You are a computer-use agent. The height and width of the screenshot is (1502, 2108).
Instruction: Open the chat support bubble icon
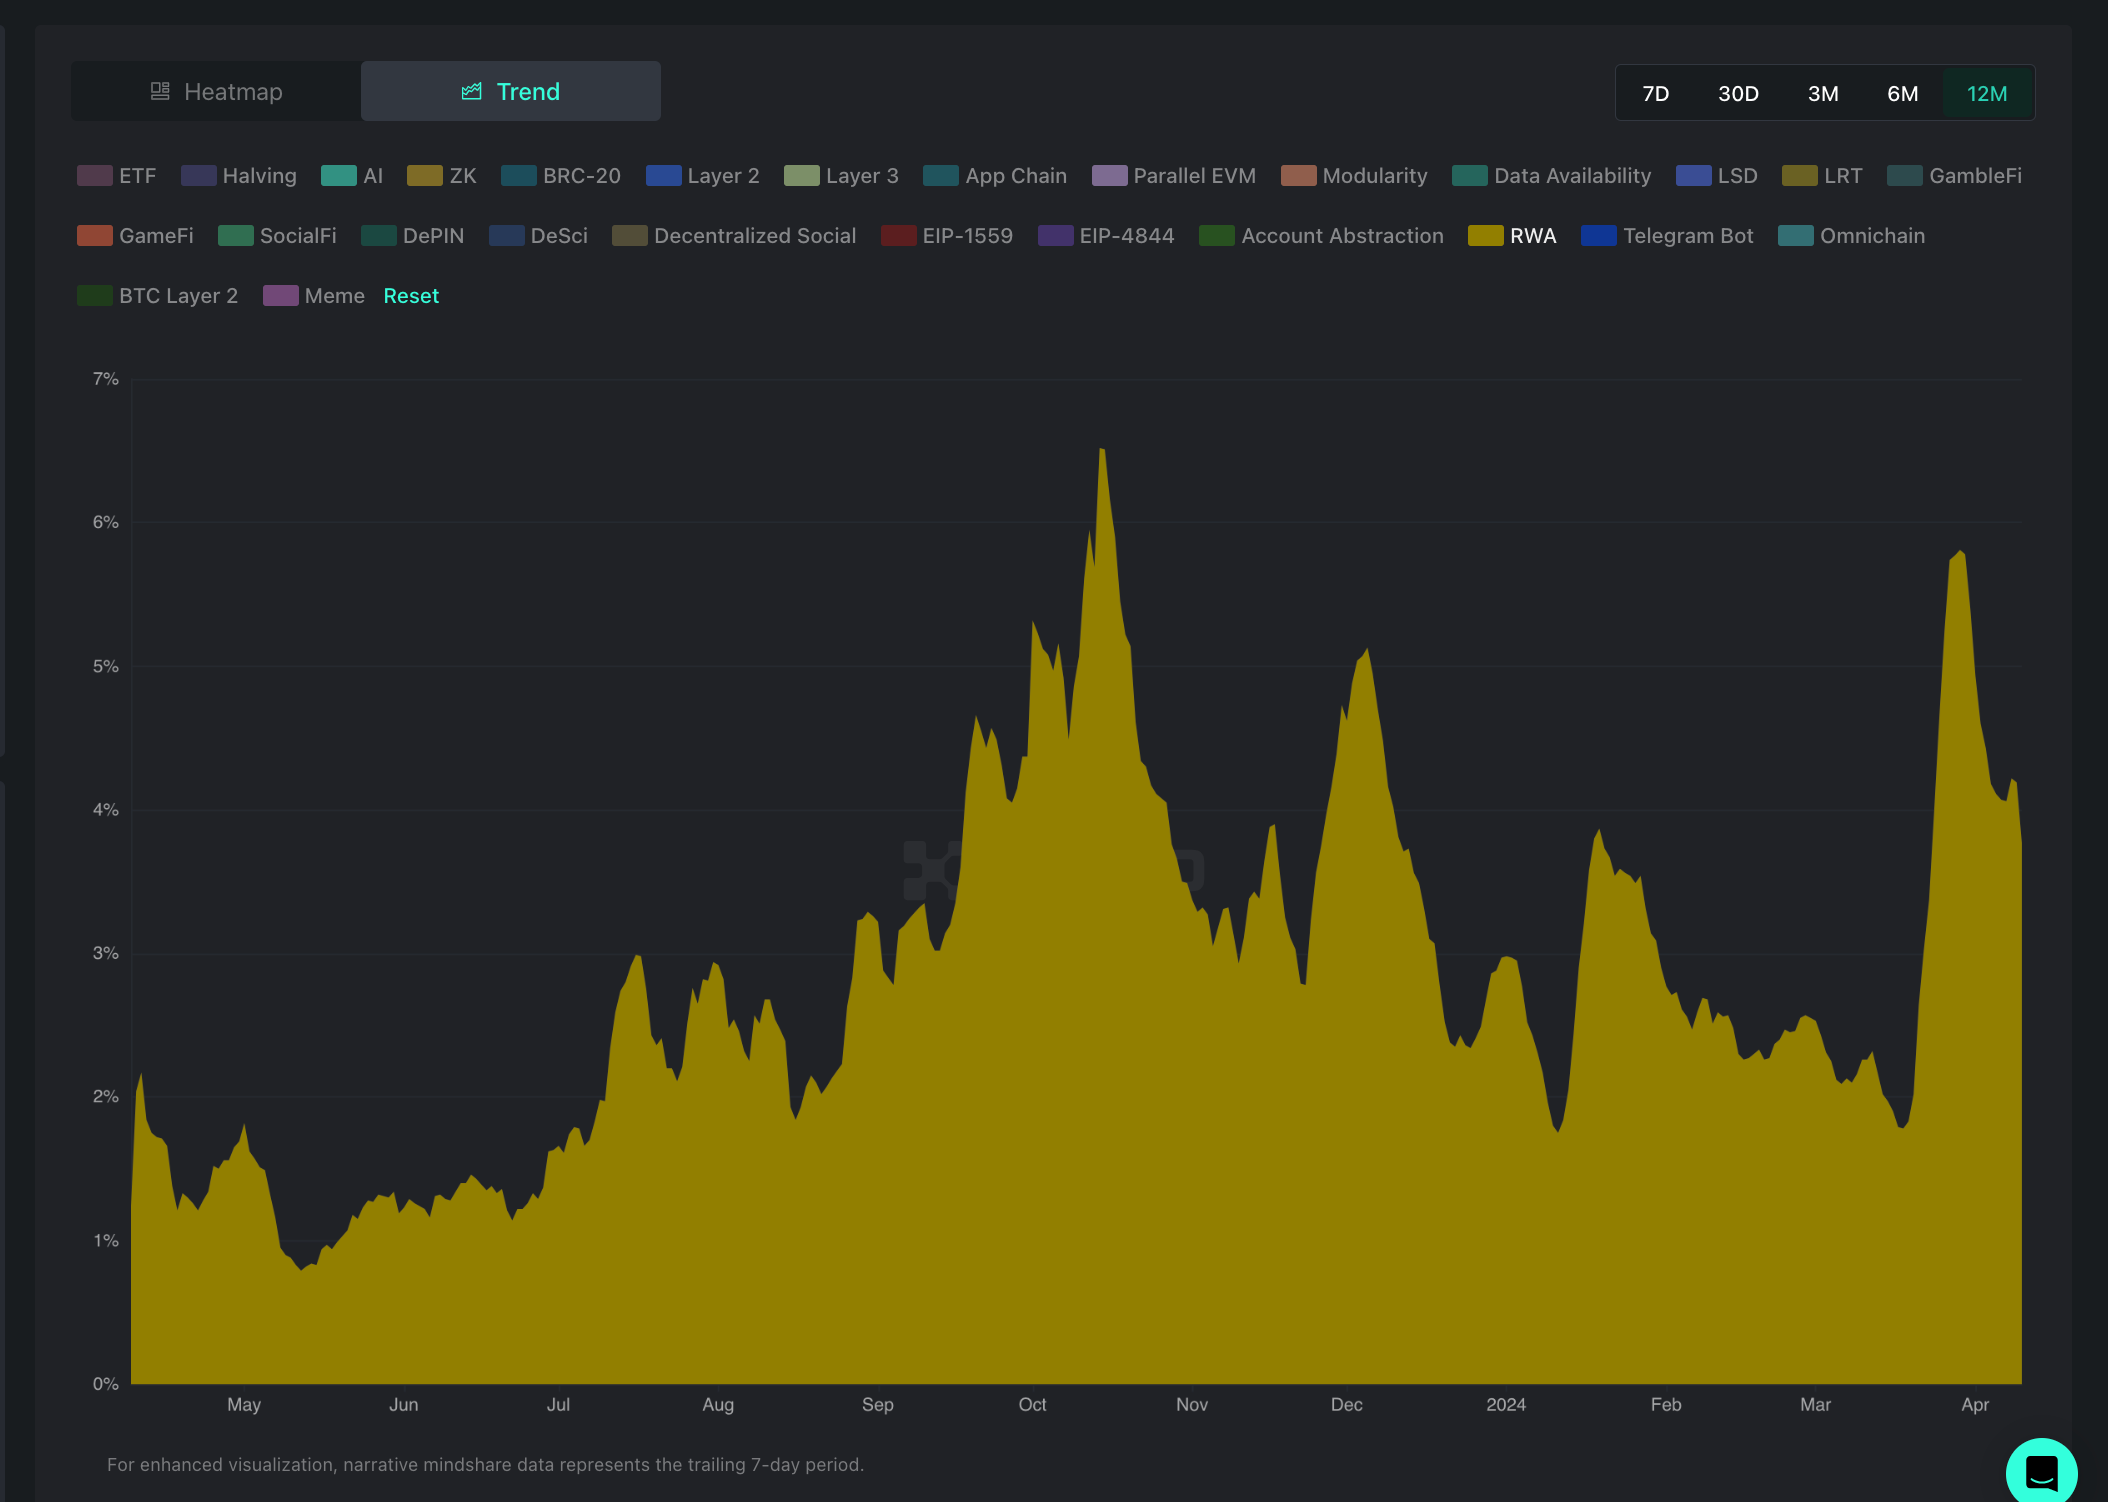tap(2040, 1472)
